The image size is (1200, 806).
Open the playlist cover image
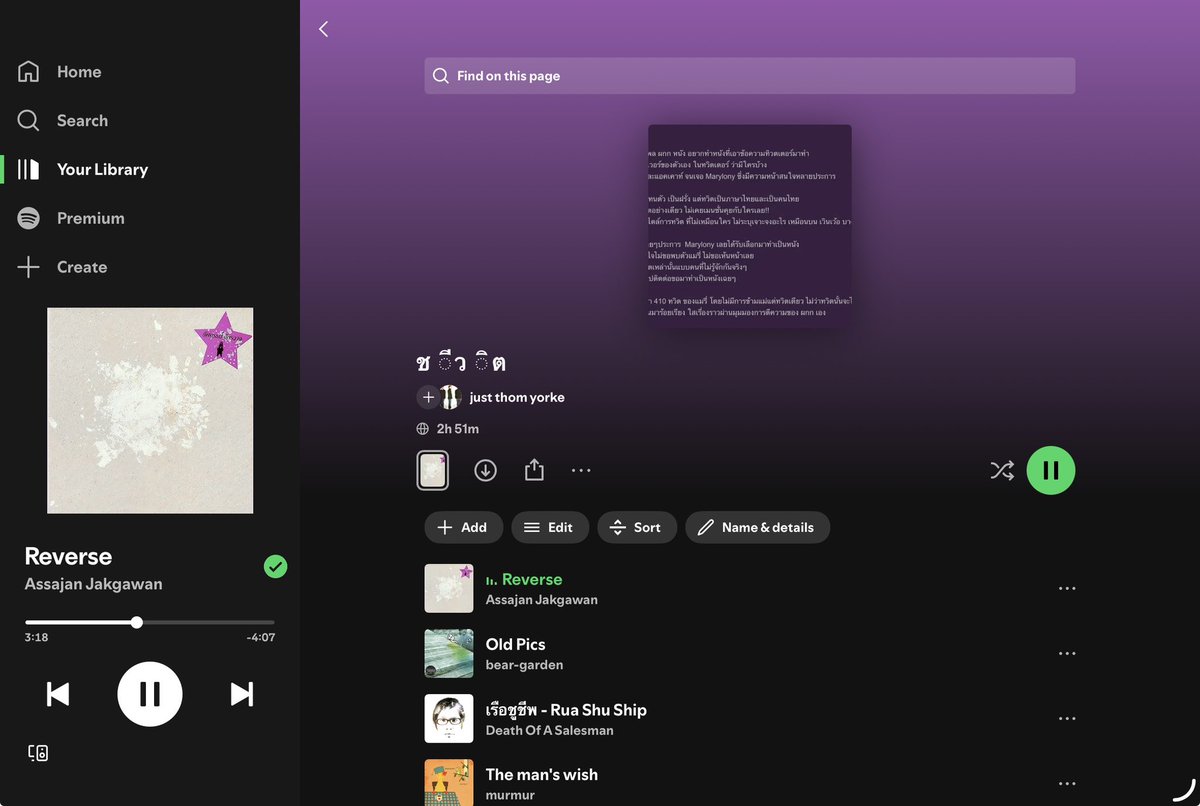(750, 226)
